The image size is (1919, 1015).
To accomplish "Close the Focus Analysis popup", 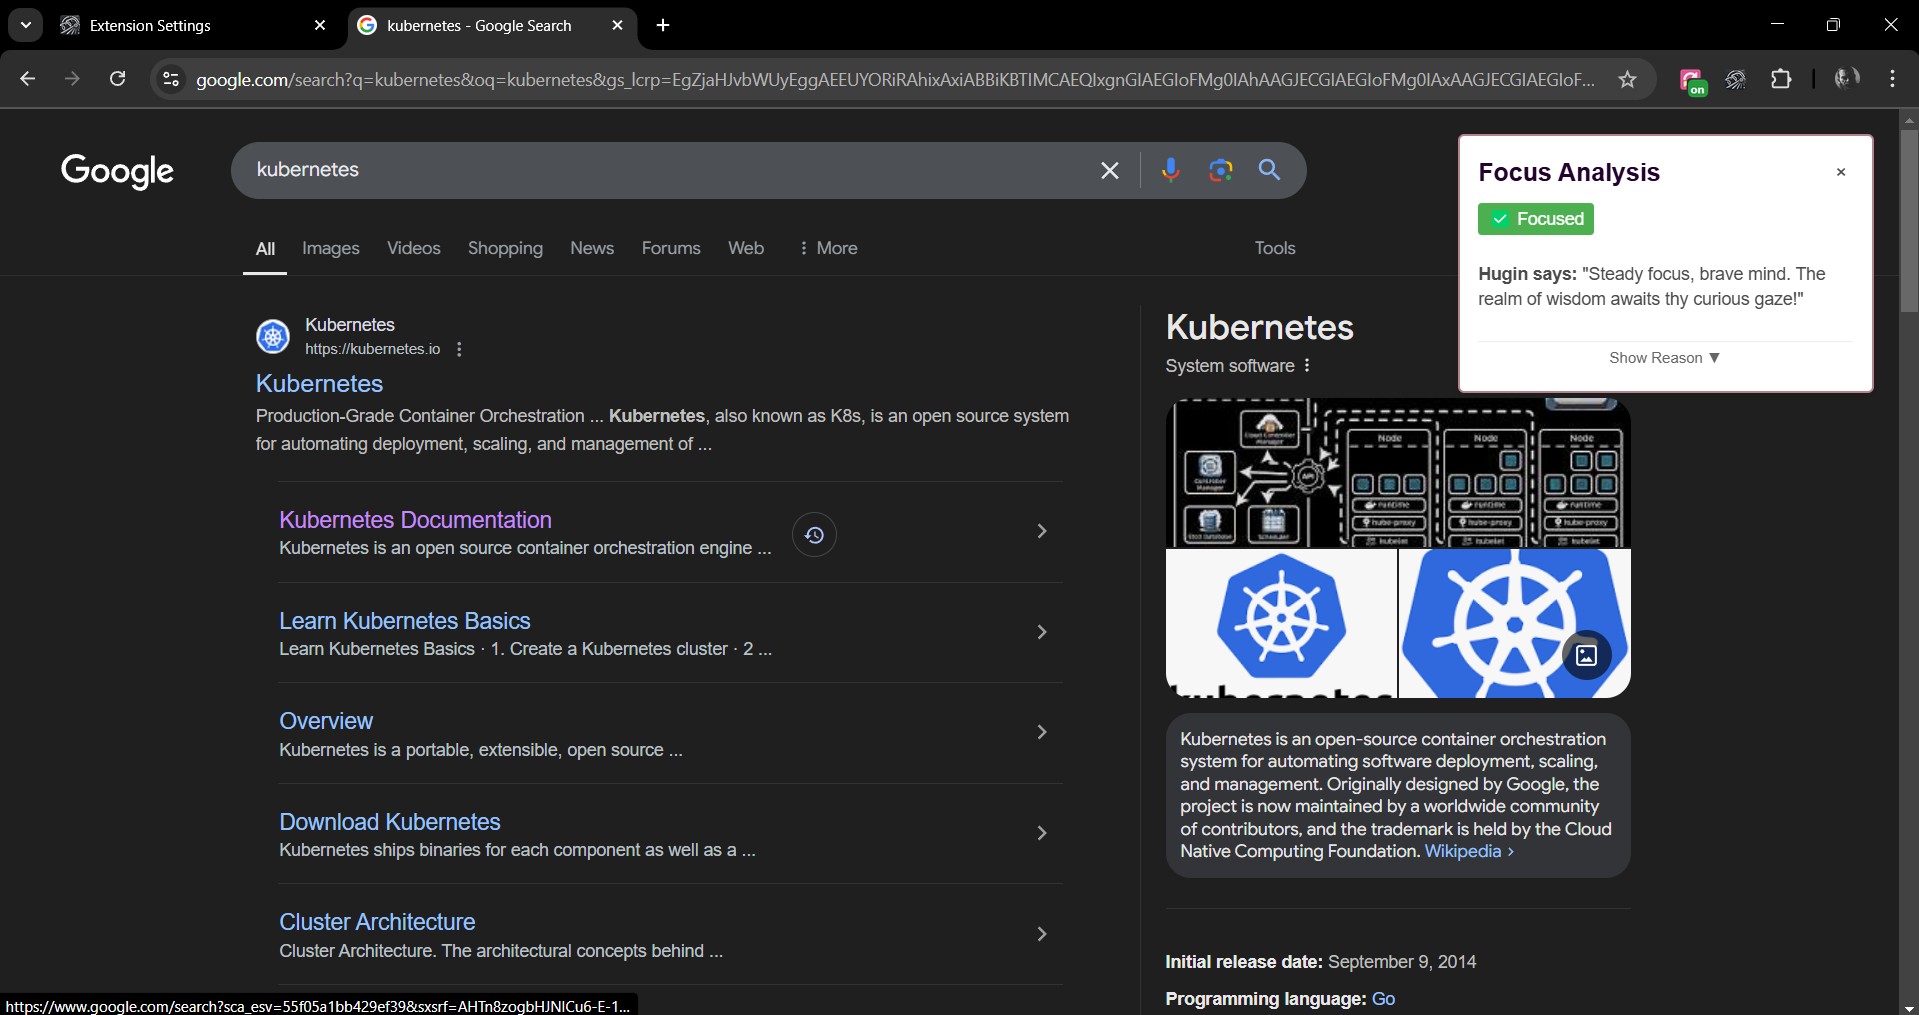I will click(x=1841, y=172).
